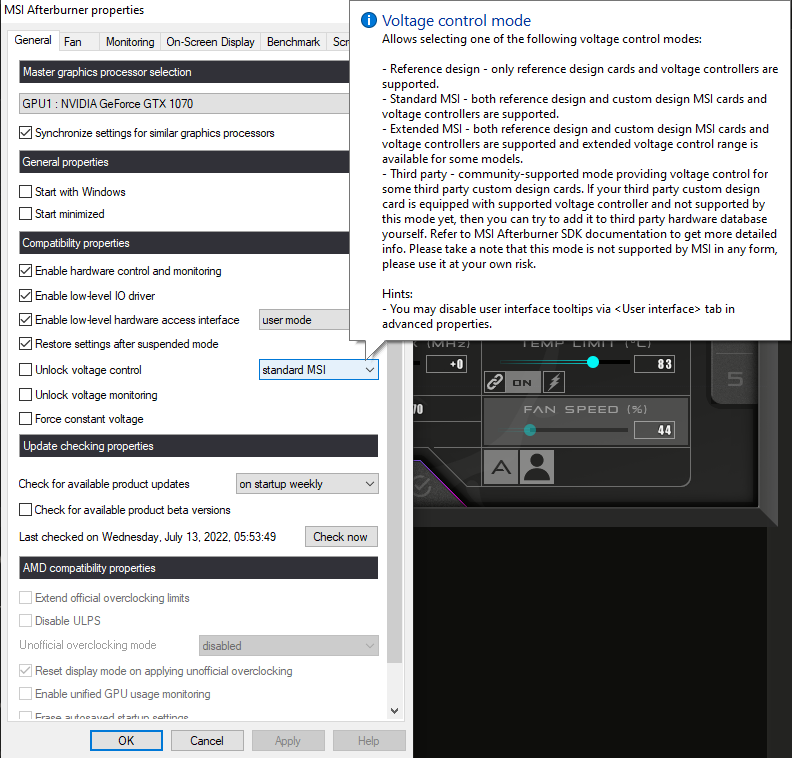The height and width of the screenshot is (758, 792).
Task: Click the Check now button
Action: pos(341,536)
